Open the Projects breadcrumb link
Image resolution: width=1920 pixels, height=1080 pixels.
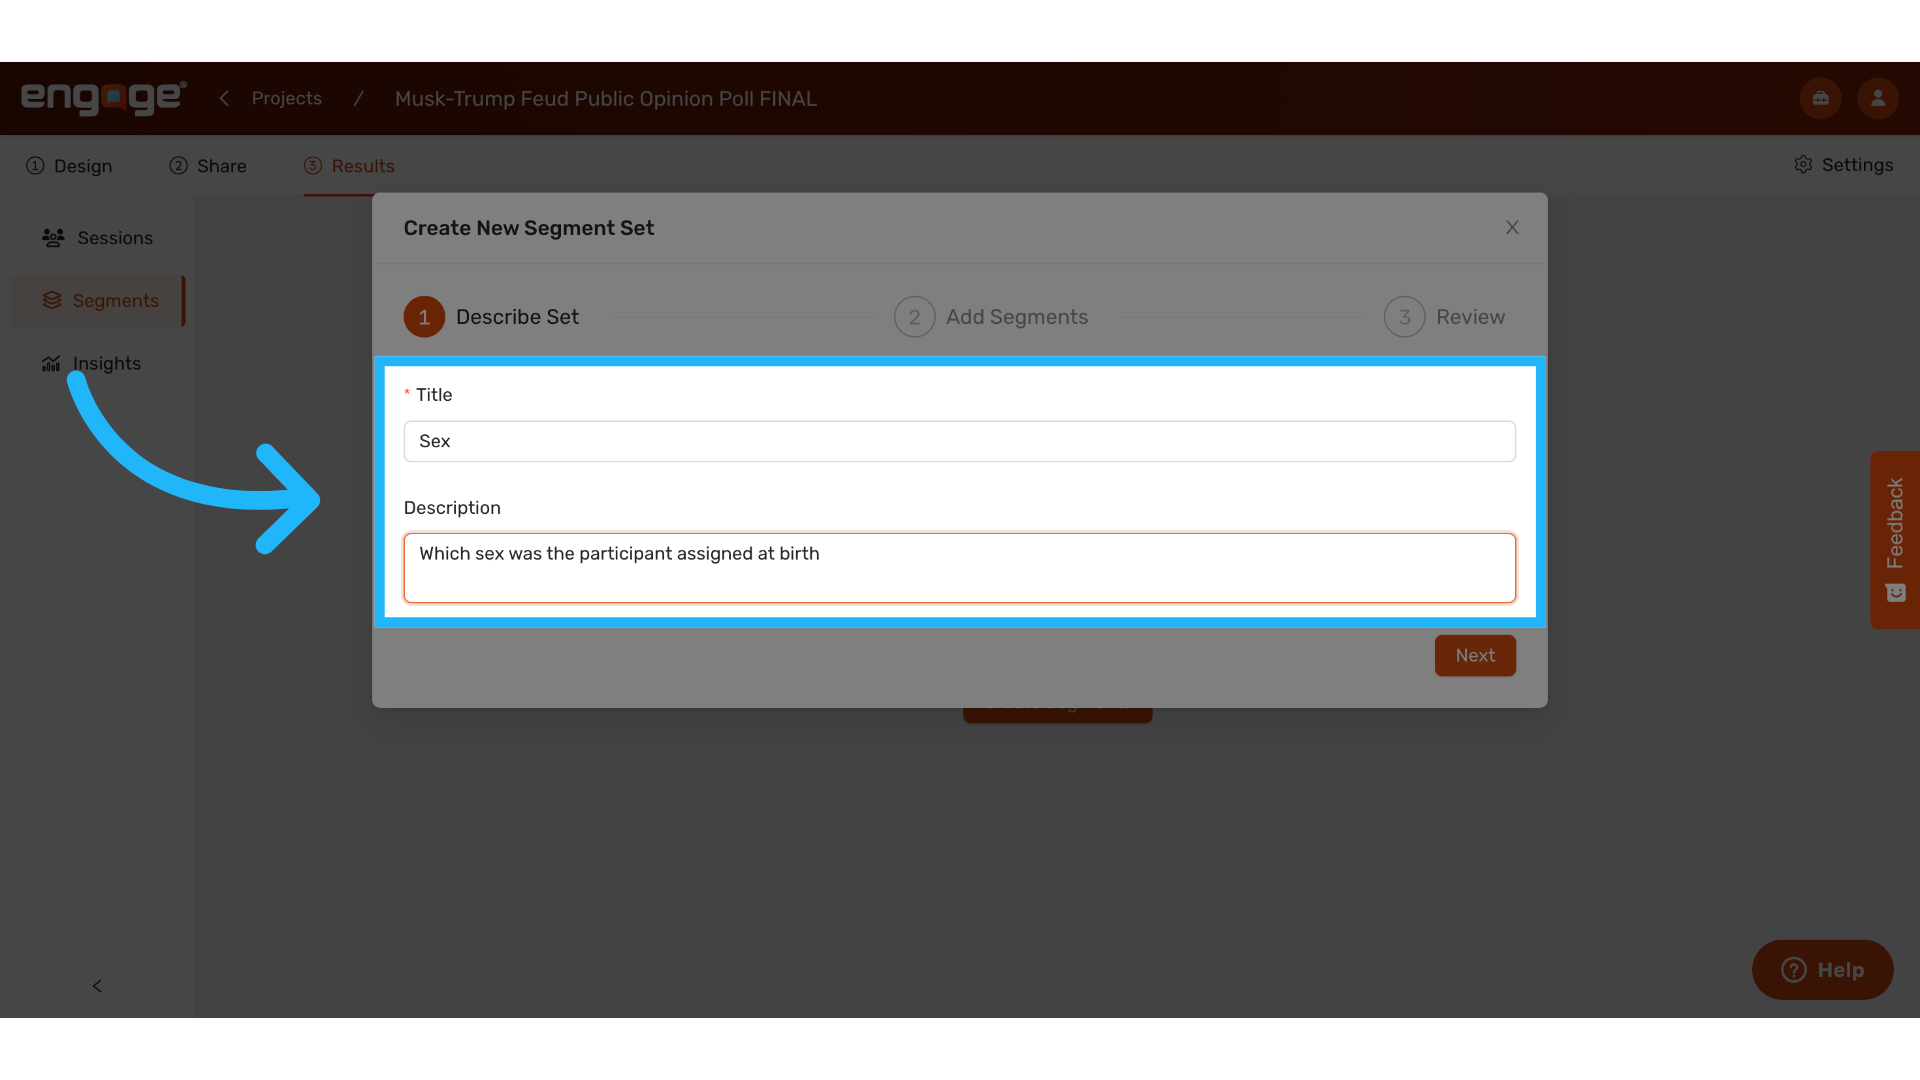[286, 98]
